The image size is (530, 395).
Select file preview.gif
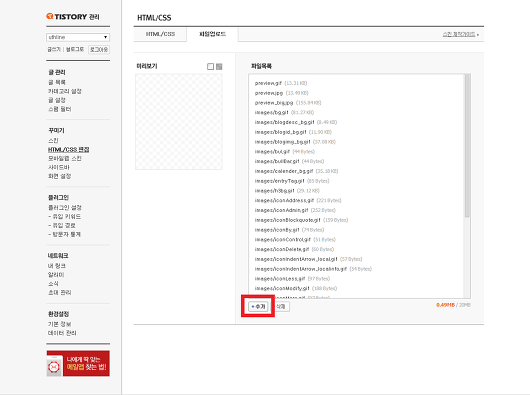281,83
